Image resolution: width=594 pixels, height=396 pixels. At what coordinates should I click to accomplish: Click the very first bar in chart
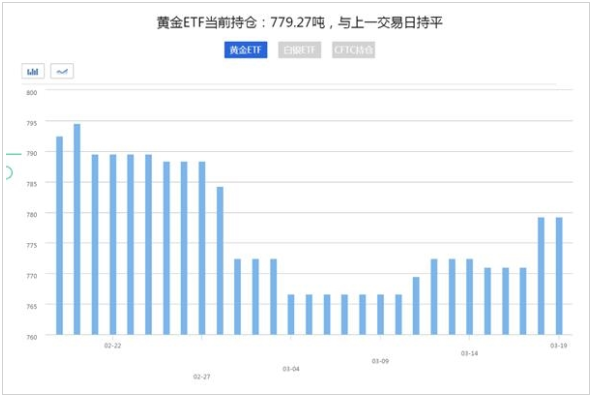pos(59,235)
